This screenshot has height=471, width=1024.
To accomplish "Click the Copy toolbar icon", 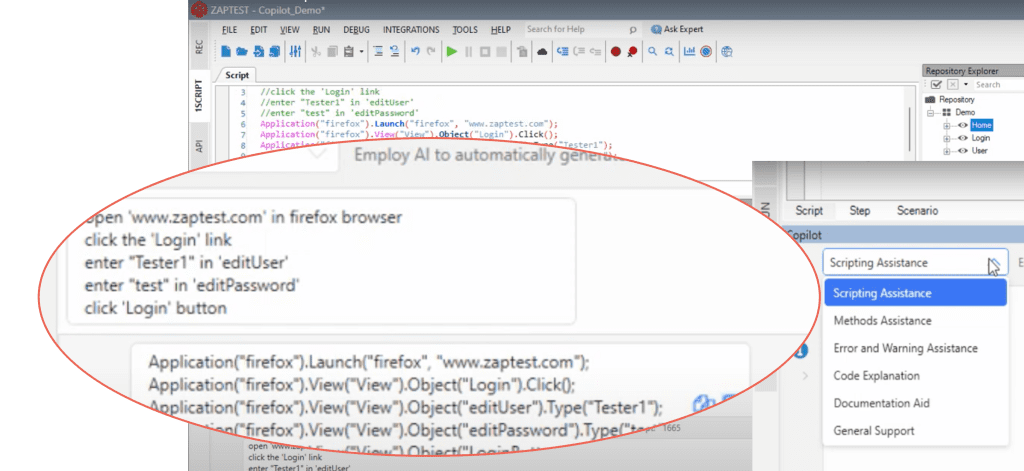I will click(x=332, y=51).
